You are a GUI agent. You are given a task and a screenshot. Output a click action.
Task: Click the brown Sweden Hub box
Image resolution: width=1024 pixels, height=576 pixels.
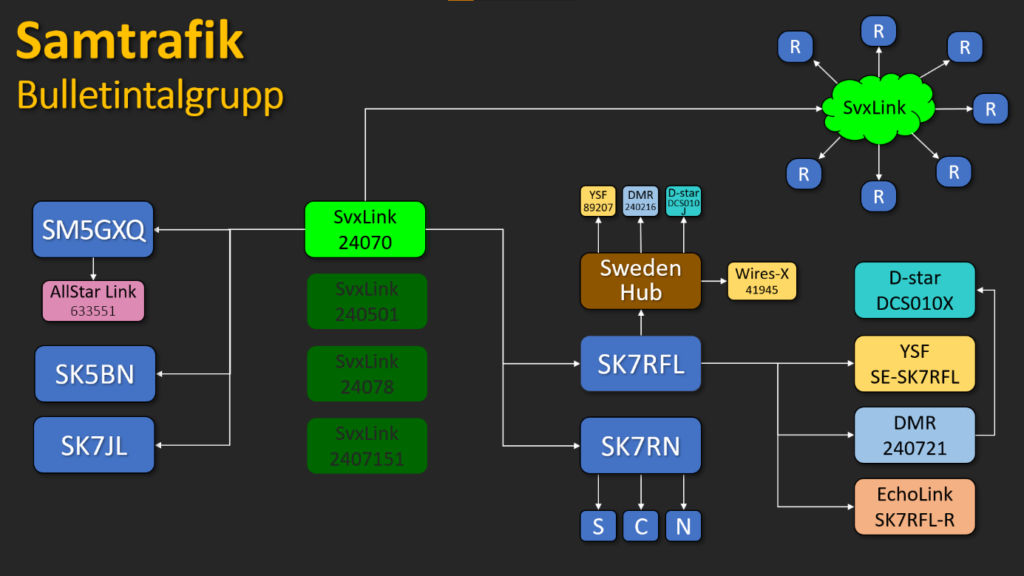tap(640, 281)
